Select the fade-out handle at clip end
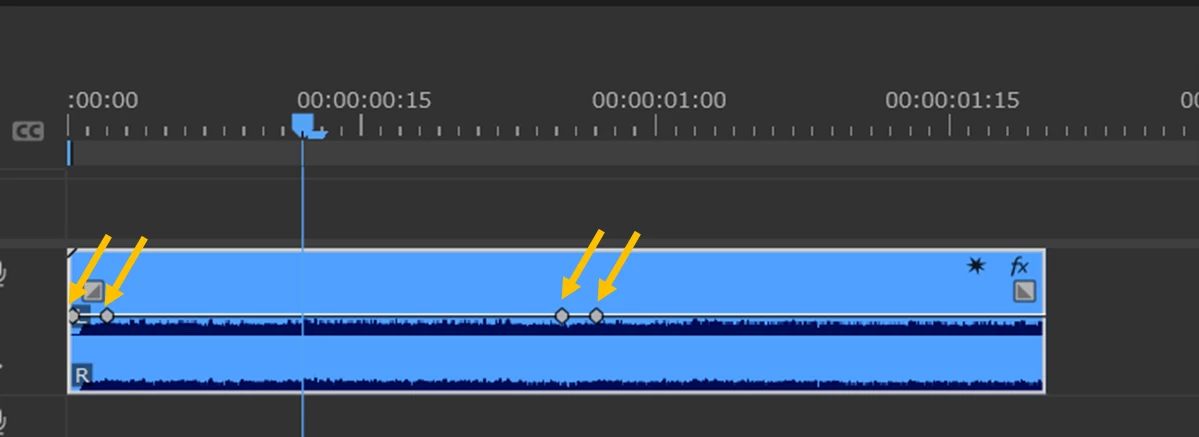 click(1025, 291)
